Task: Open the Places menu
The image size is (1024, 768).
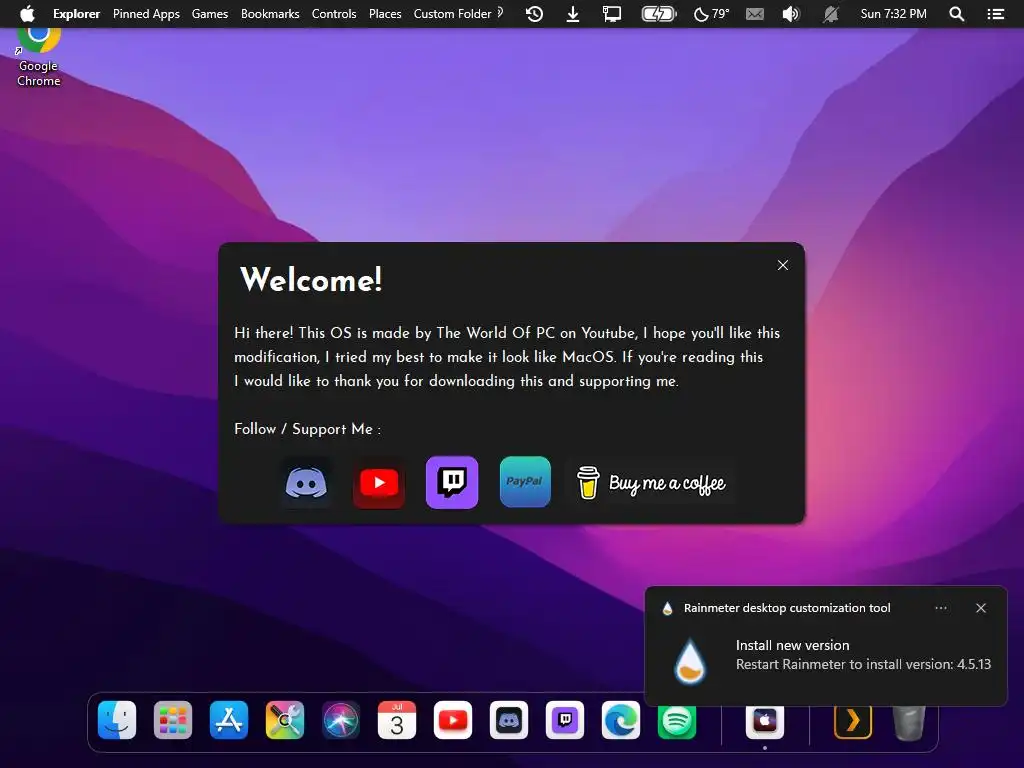Action: click(385, 14)
